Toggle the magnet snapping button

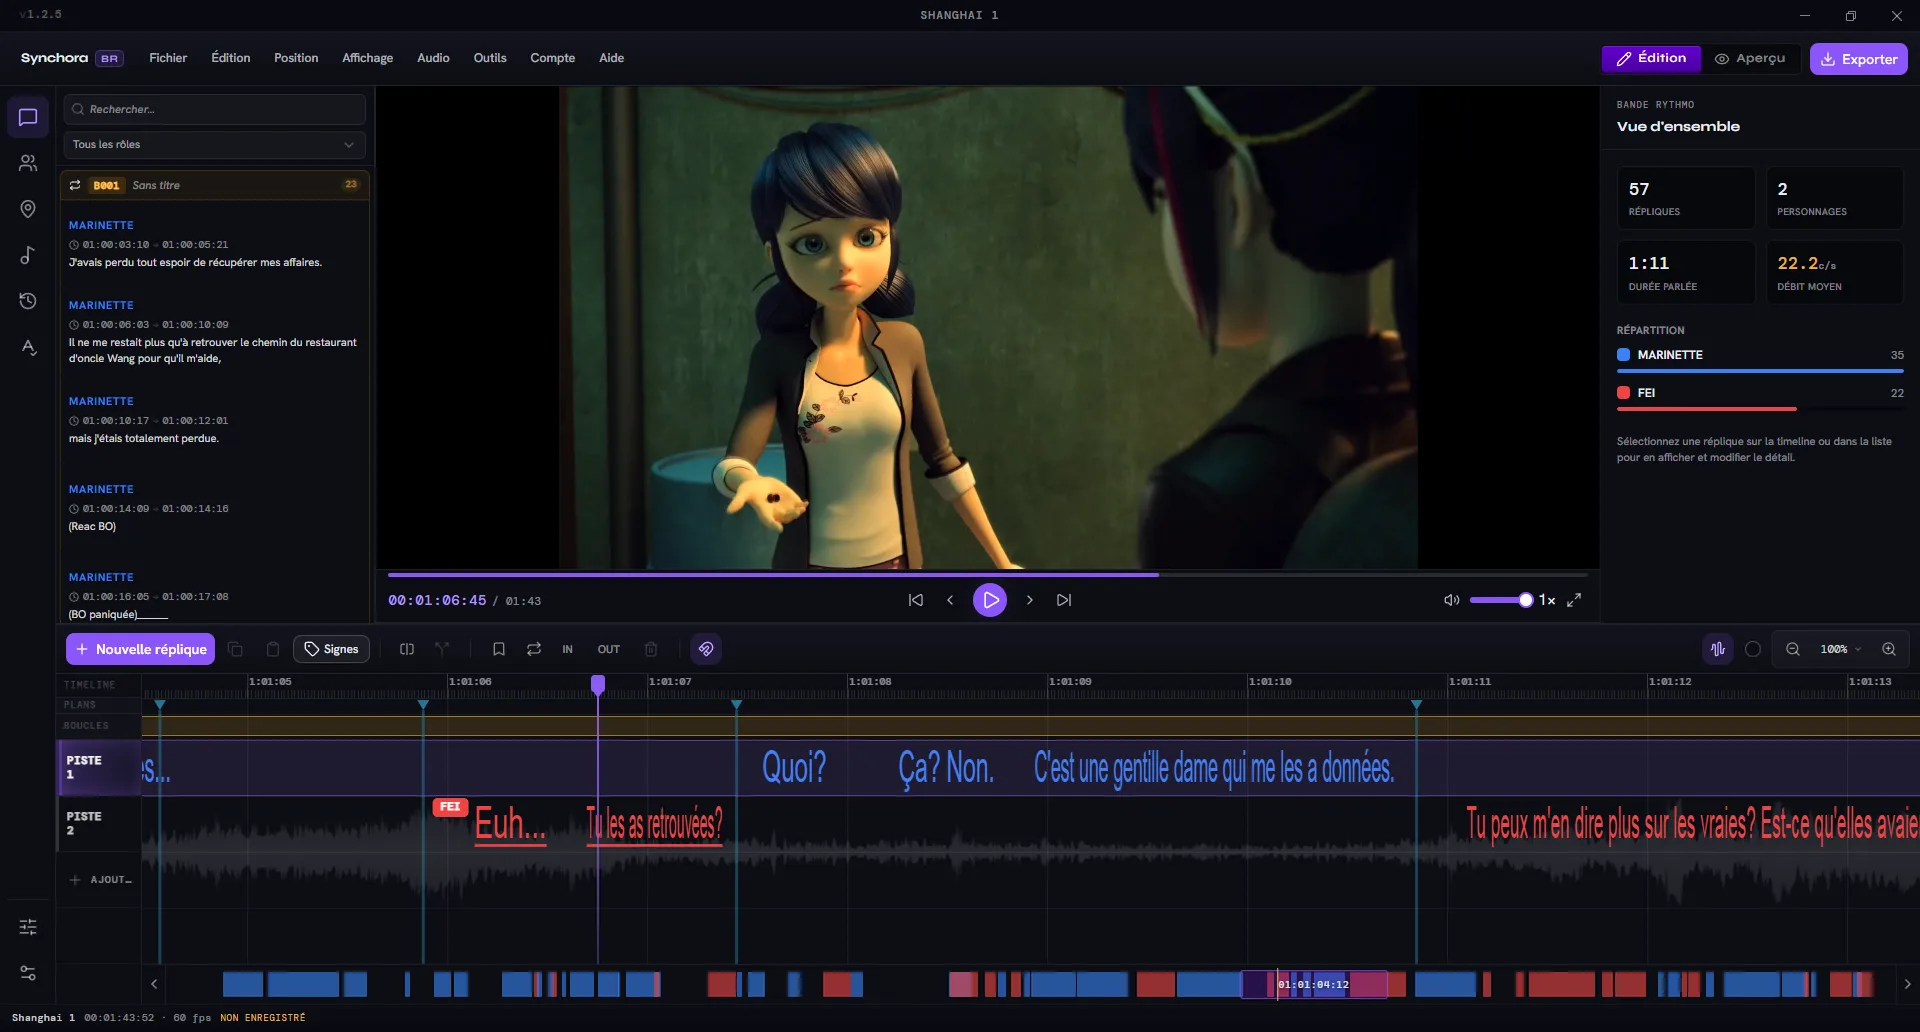click(706, 649)
